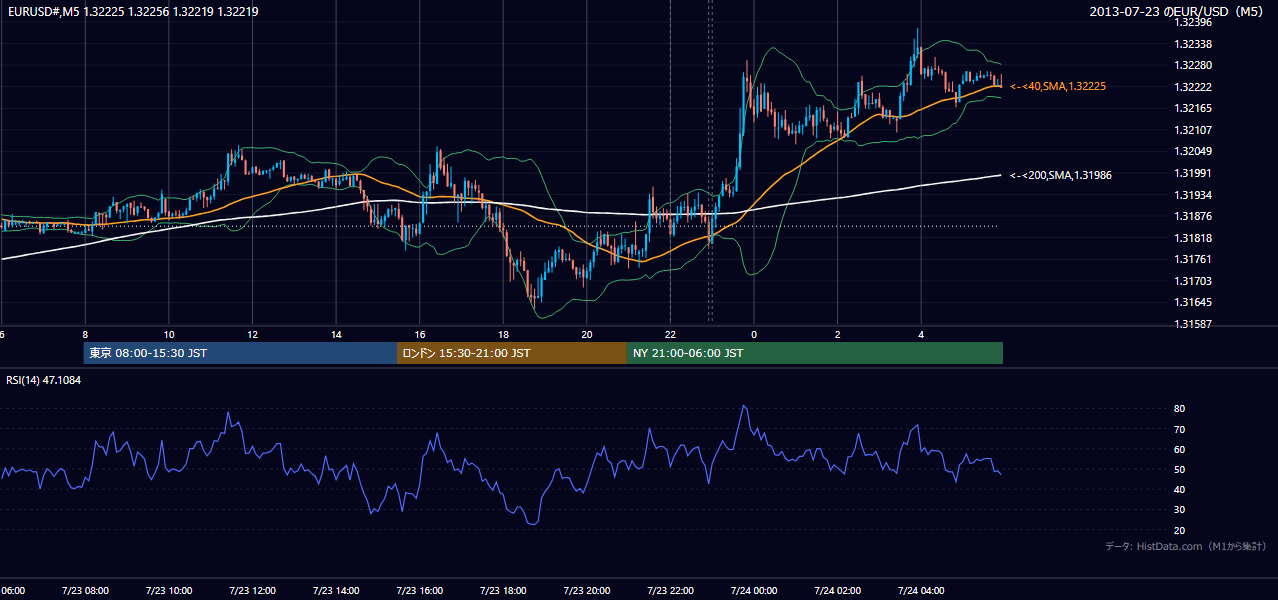Click hour tick 22 under price chart

[670, 334]
